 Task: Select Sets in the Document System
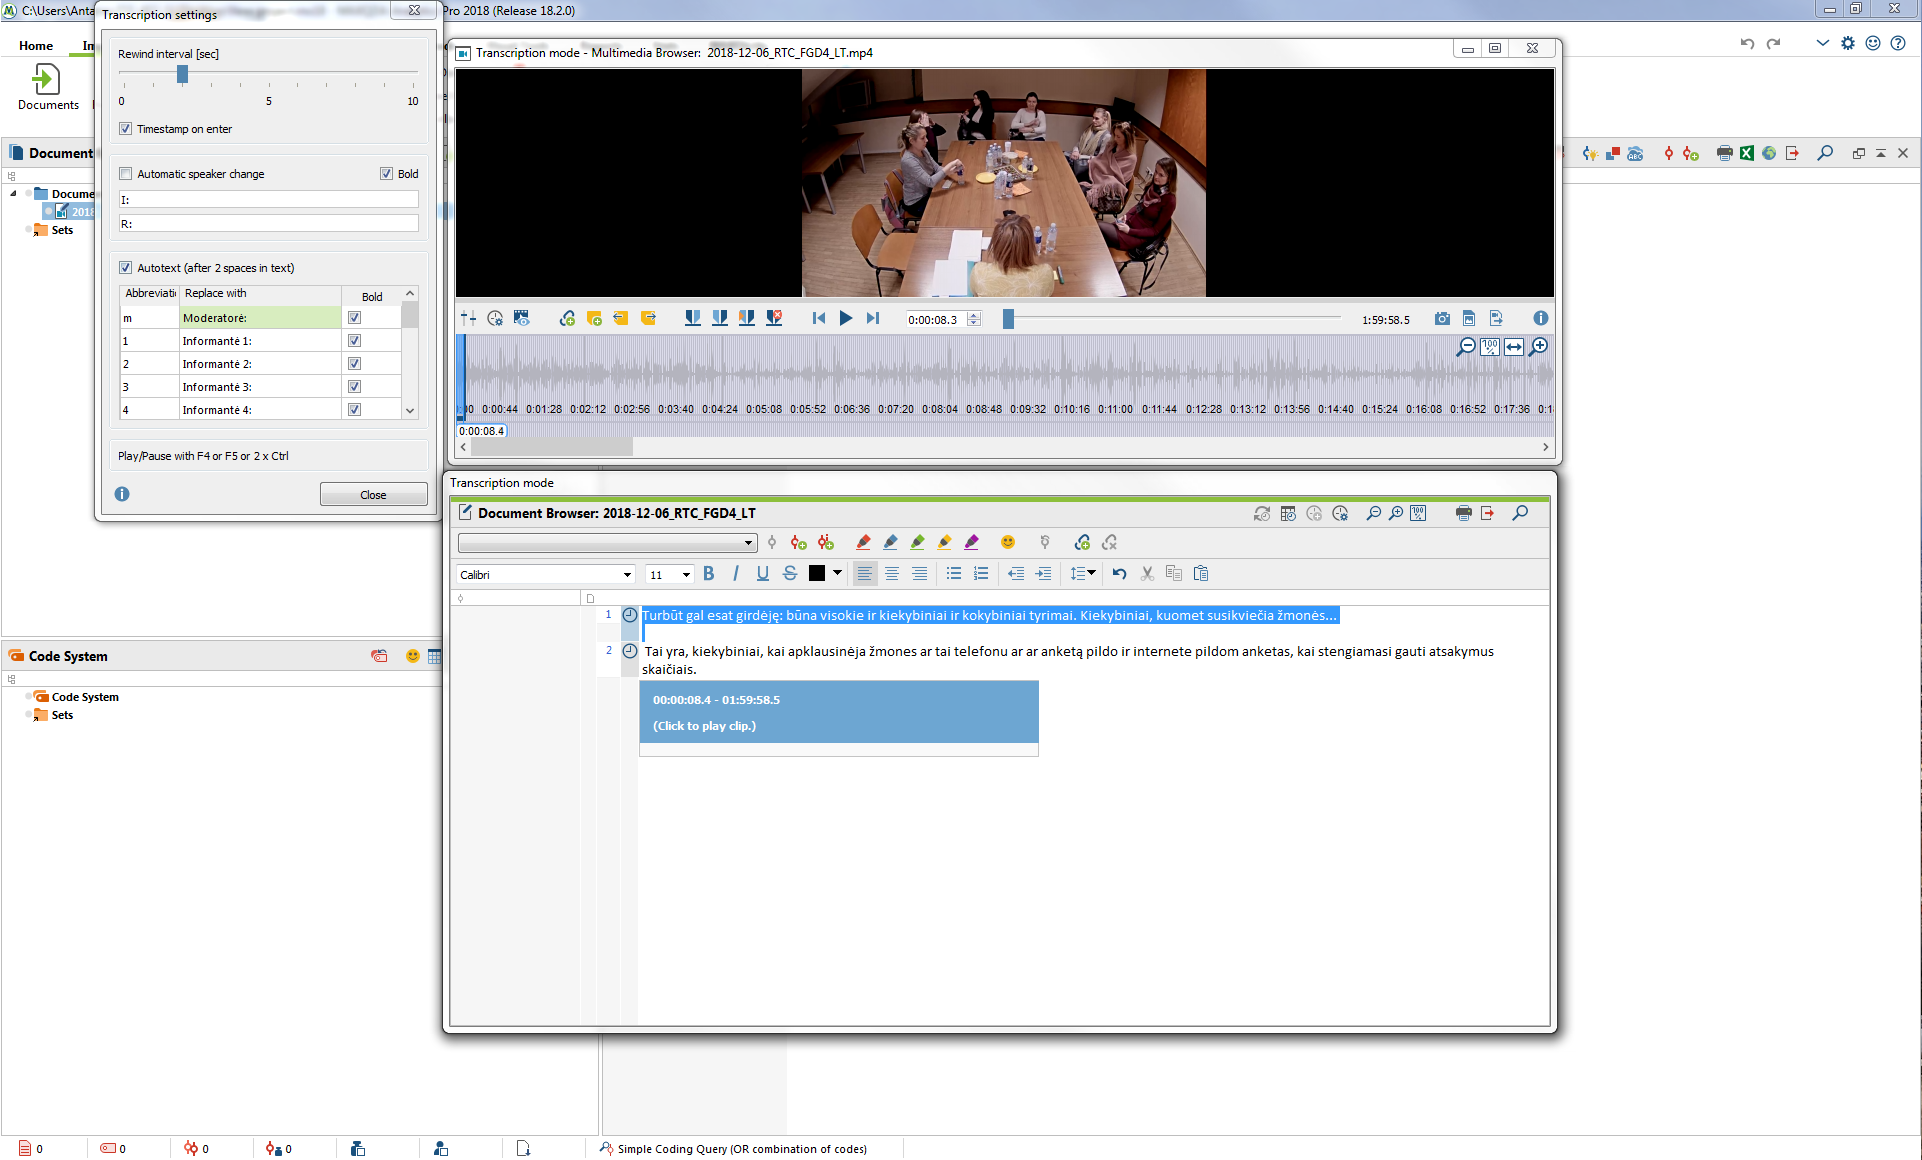point(62,230)
